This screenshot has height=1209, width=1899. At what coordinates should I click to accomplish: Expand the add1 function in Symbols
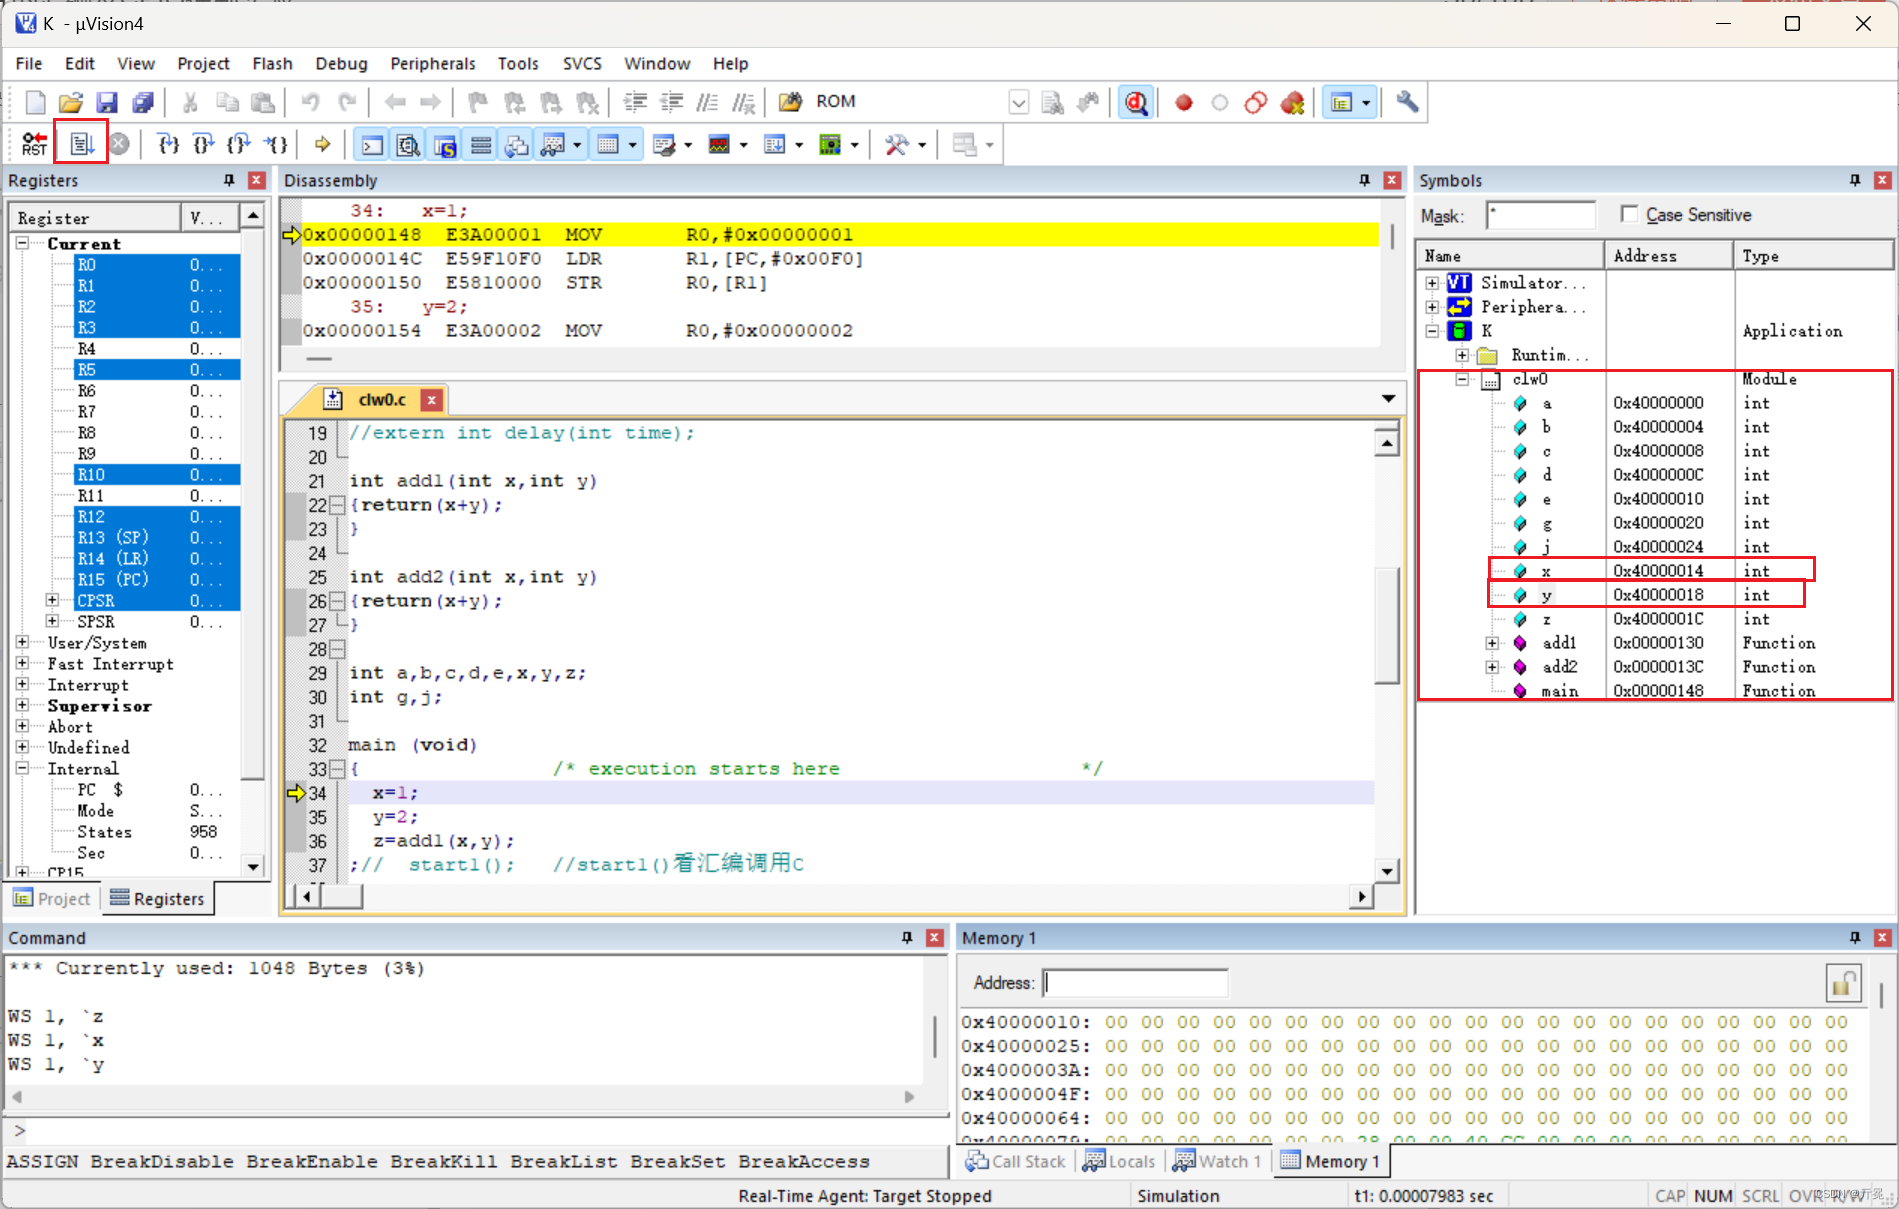1492,643
